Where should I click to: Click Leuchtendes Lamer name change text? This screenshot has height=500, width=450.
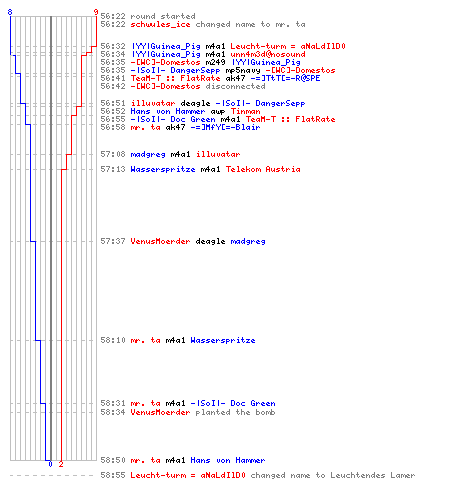coord(373,475)
